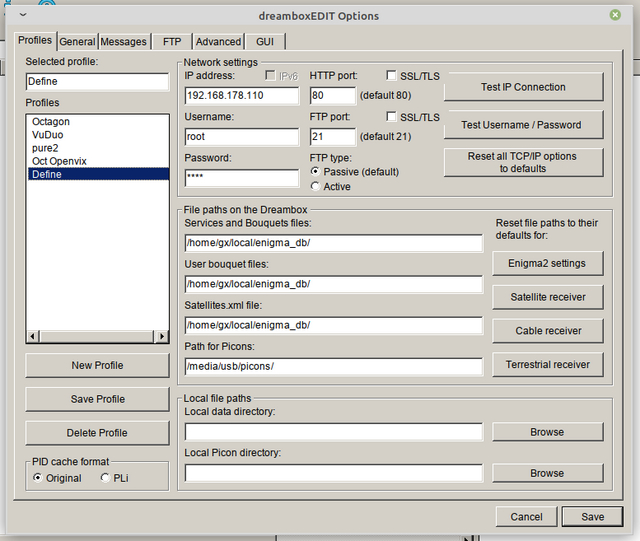
Task: Select the Octagon profile
Action: [98, 122]
